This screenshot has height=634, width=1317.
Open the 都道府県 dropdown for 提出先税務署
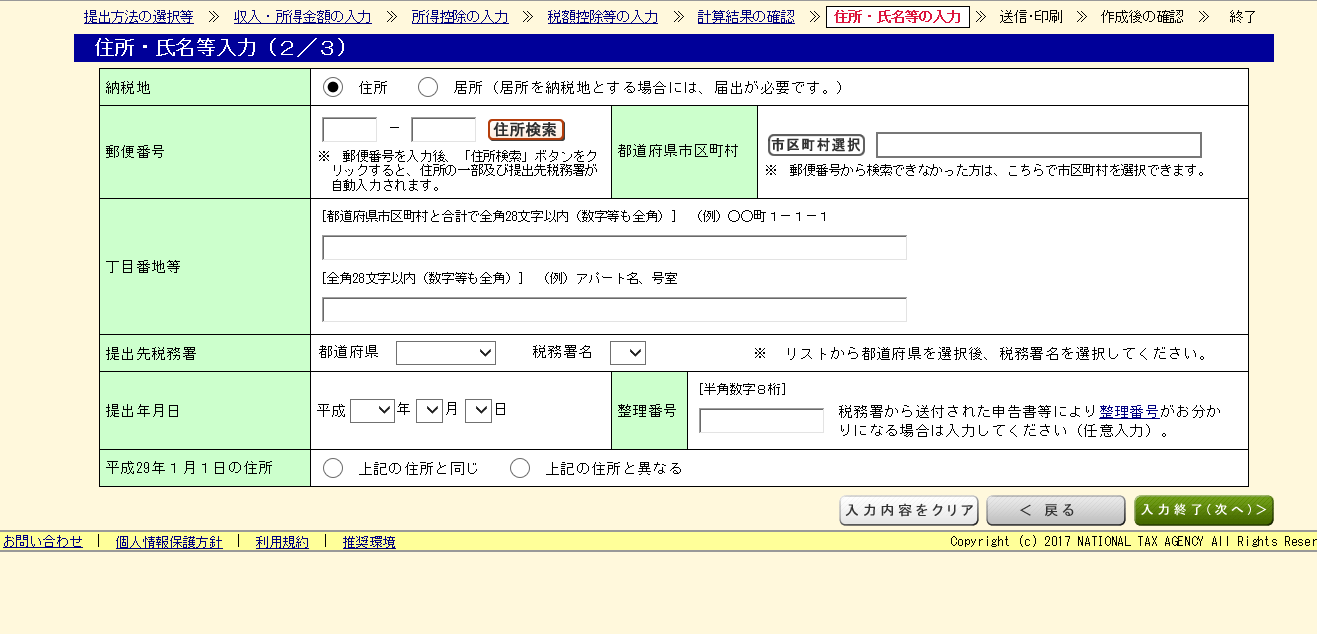point(445,353)
